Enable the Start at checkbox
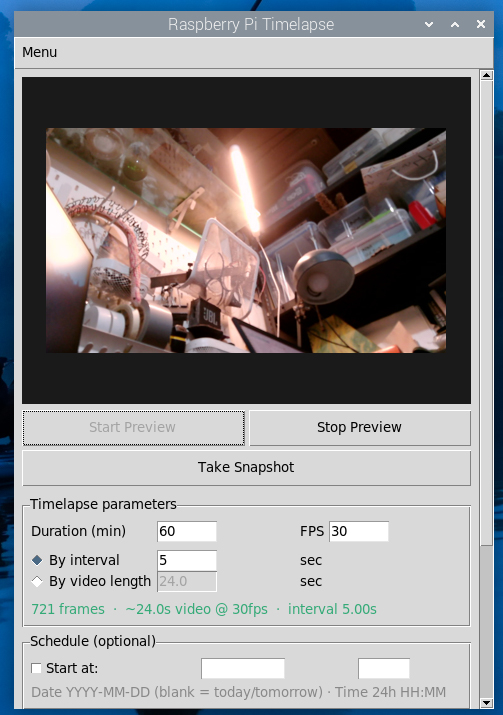 (36, 668)
